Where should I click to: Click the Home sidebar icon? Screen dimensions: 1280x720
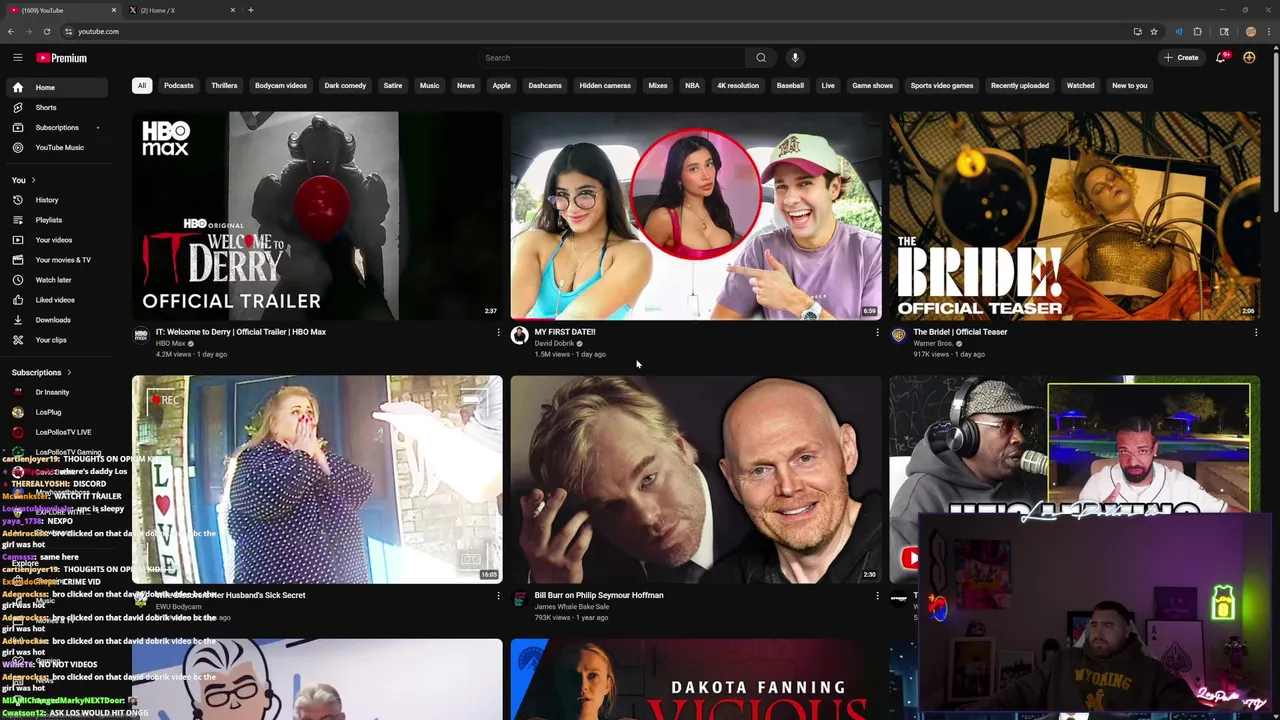[x=17, y=87]
